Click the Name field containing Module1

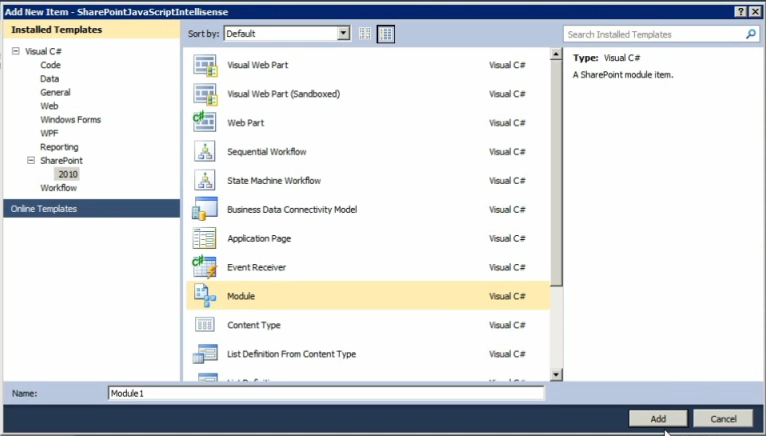coord(326,393)
